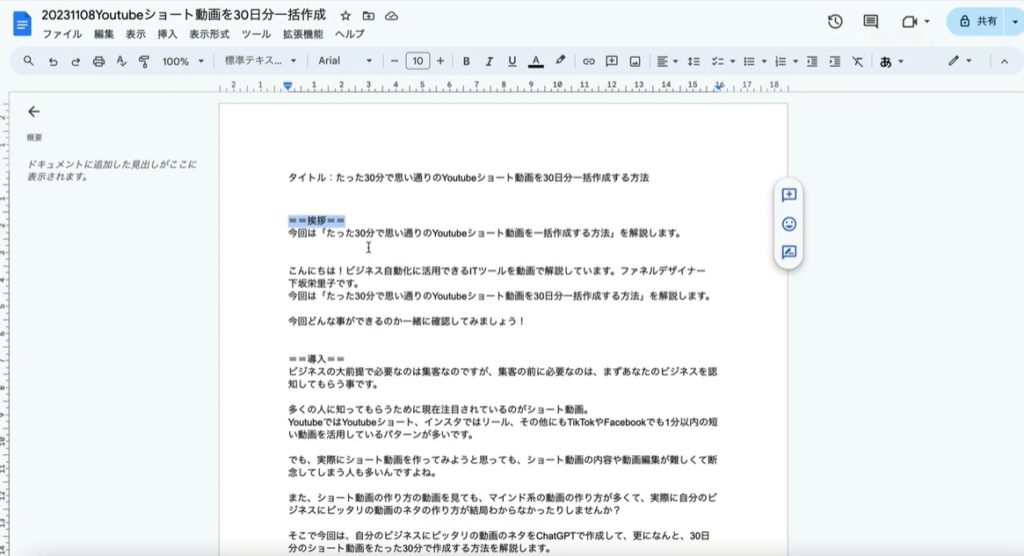Open the comments history icon

pos(871,21)
